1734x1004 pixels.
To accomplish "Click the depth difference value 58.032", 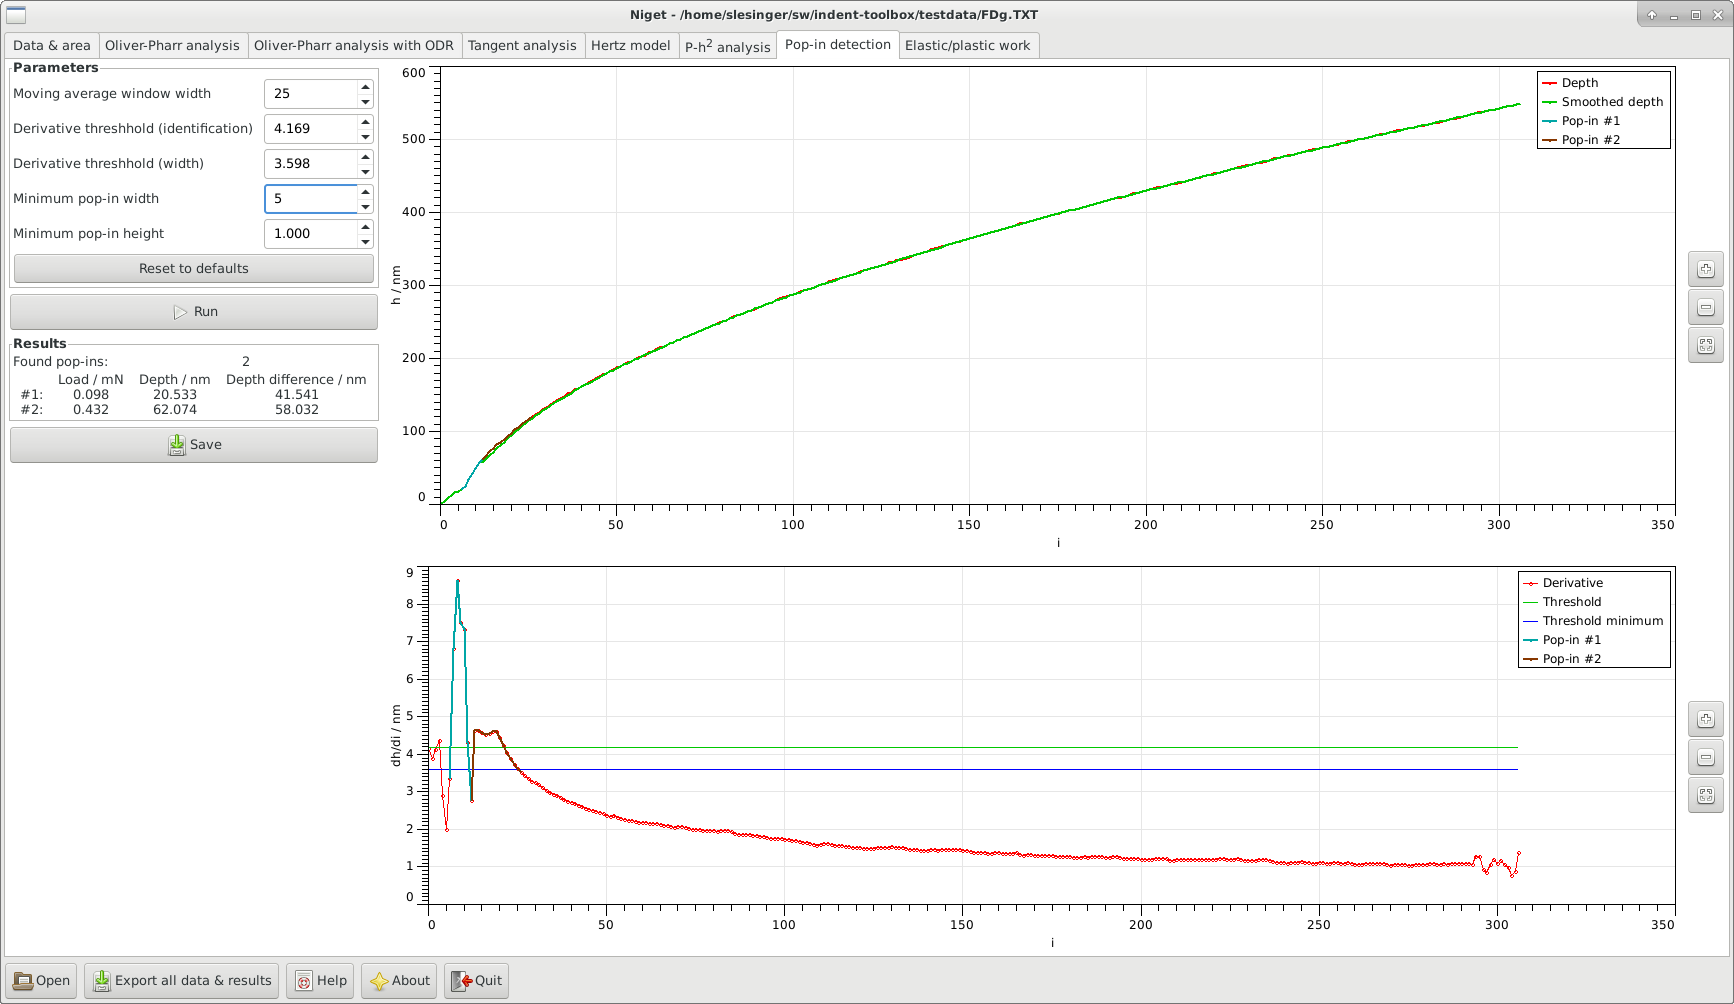I will [297, 410].
